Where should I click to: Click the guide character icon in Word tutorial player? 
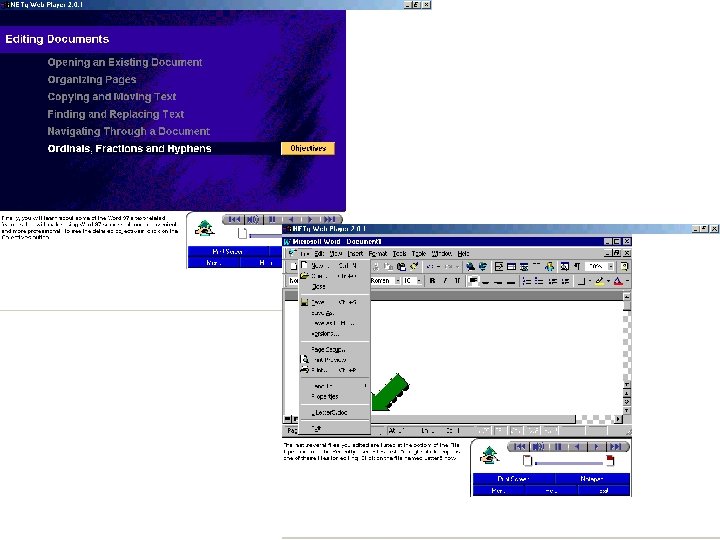point(489,456)
